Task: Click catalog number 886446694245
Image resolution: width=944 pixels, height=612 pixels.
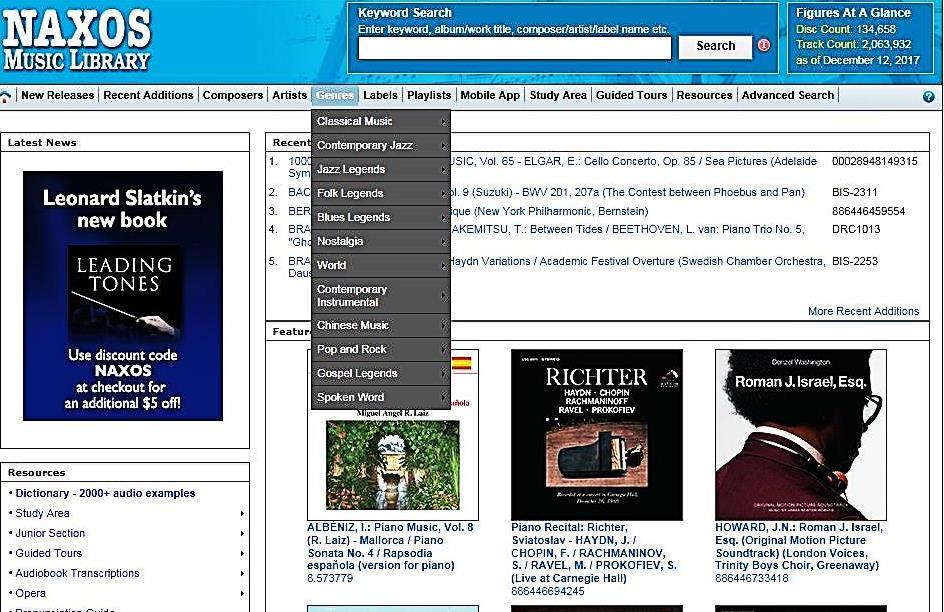Action: pyautogui.click(x=548, y=591)
